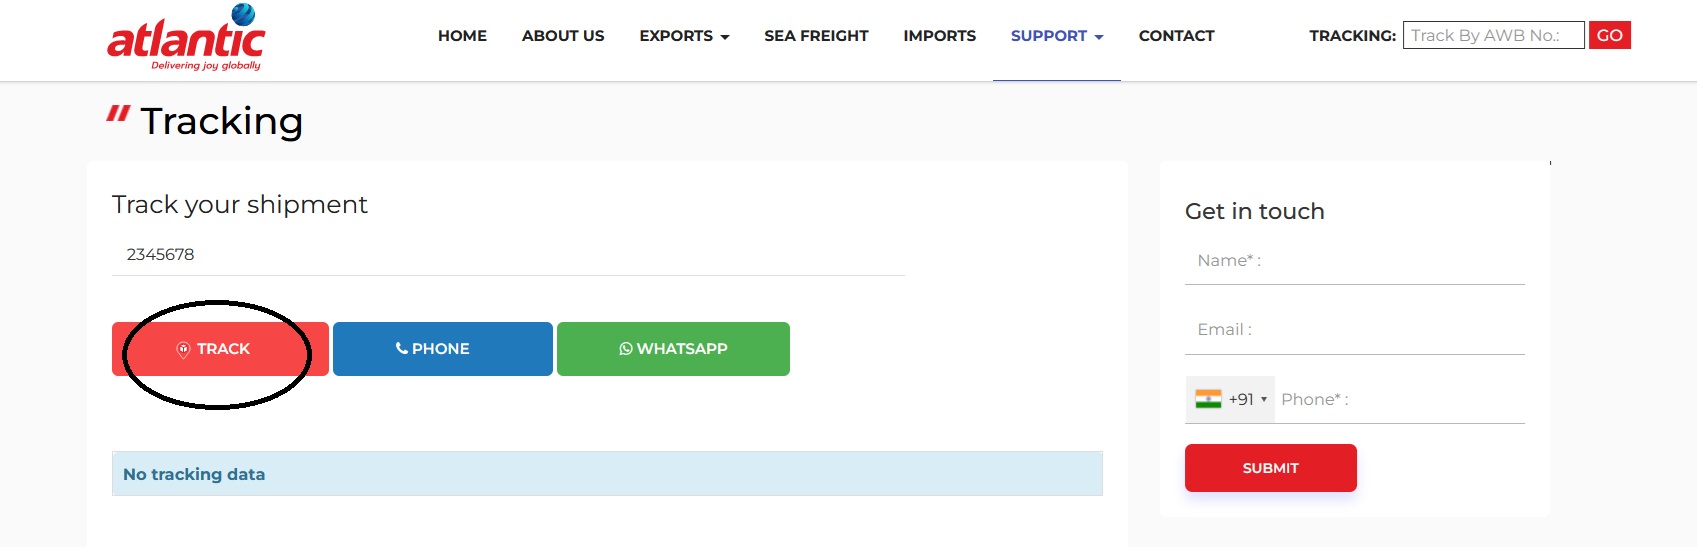This screenshot has width=1697, height=553.
Task: Expand the Support dropdown menu
Action: tap(1056, 36)
